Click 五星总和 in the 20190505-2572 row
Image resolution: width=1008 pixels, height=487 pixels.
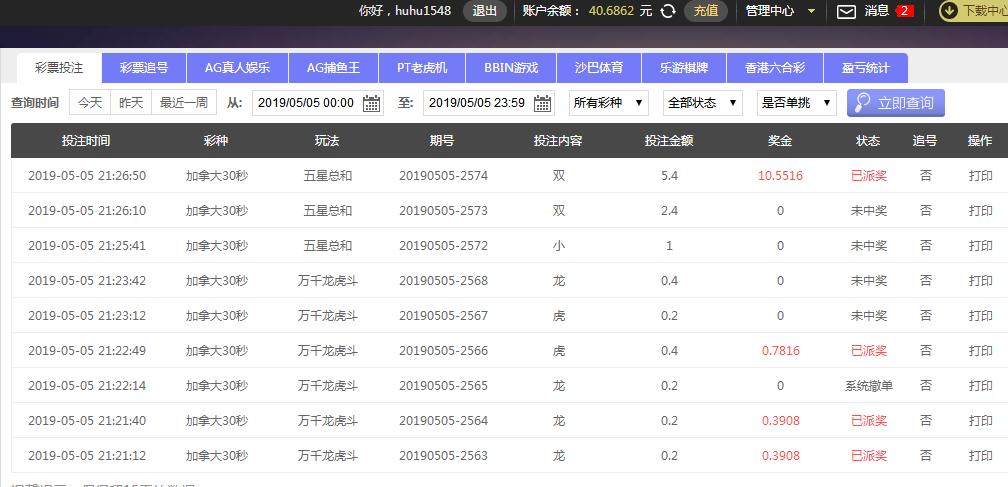[328, 245]
